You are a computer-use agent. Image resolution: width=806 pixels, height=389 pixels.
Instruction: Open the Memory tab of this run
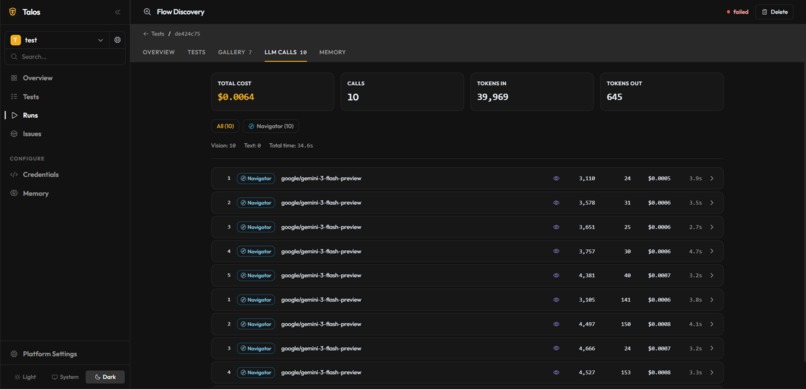tap(333, 52)
